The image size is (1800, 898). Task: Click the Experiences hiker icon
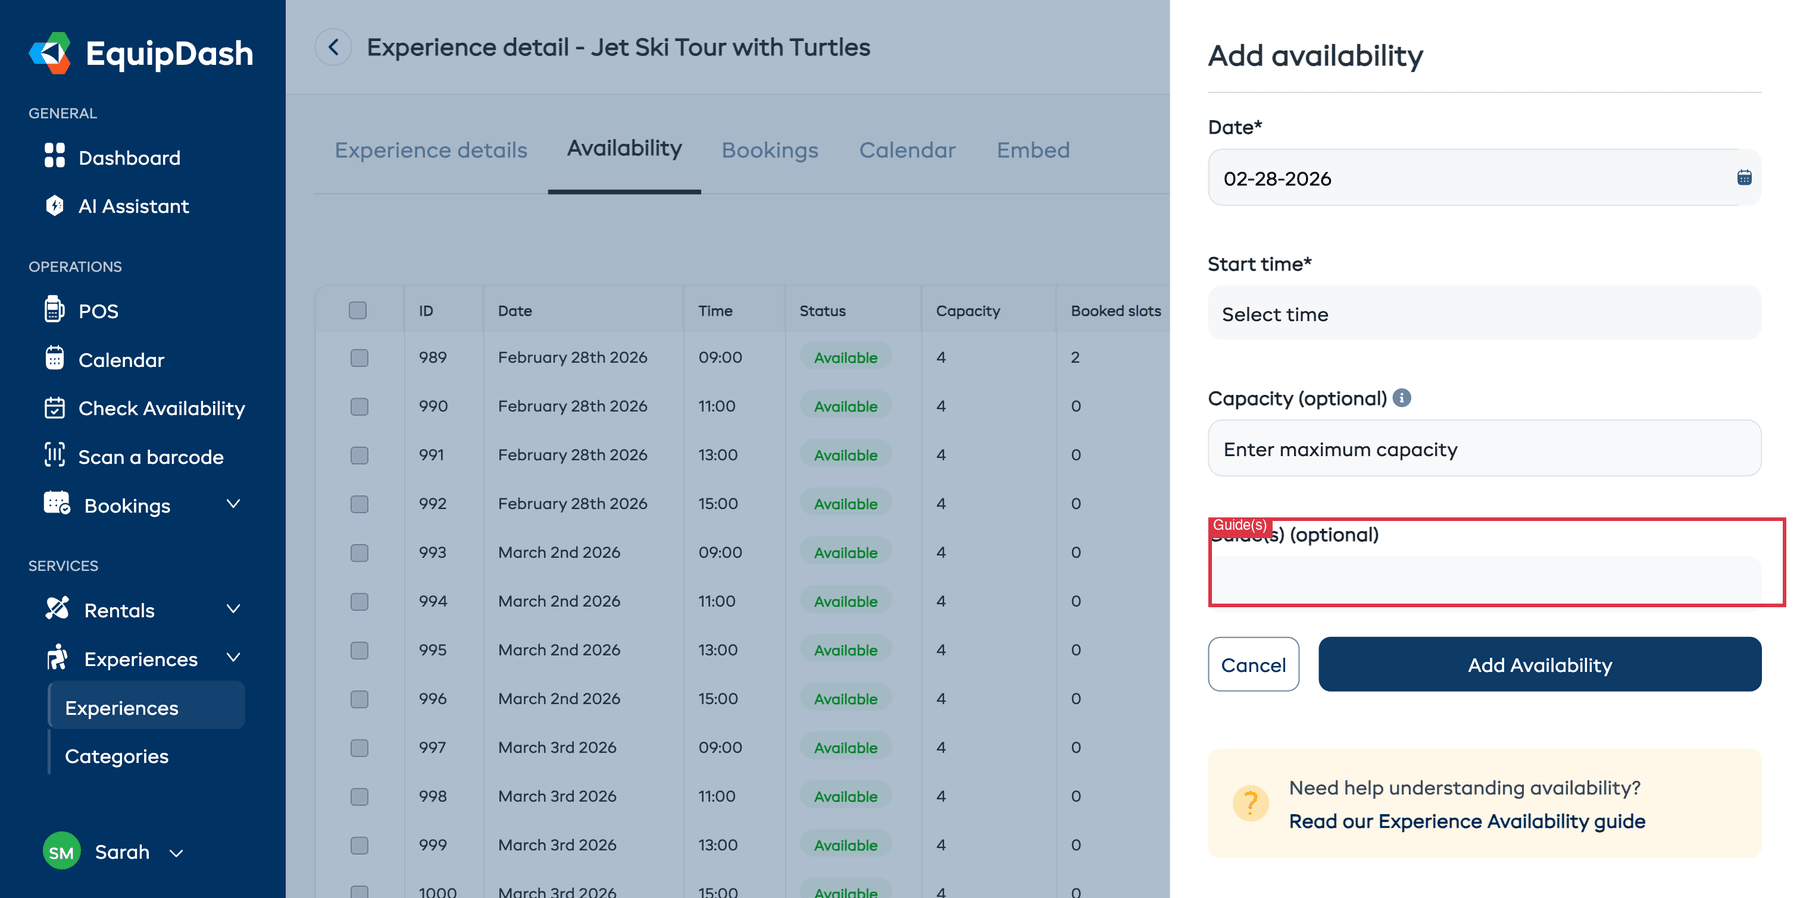pos(57,657)
